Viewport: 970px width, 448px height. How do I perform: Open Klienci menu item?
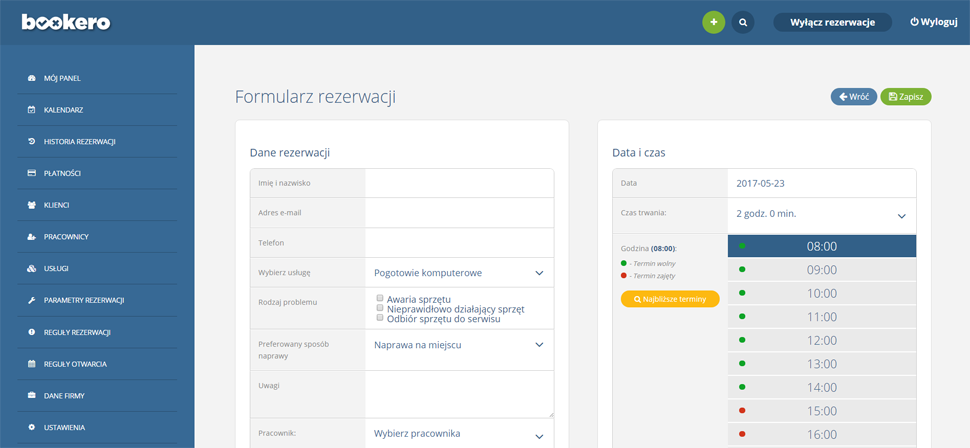(56, 205)
